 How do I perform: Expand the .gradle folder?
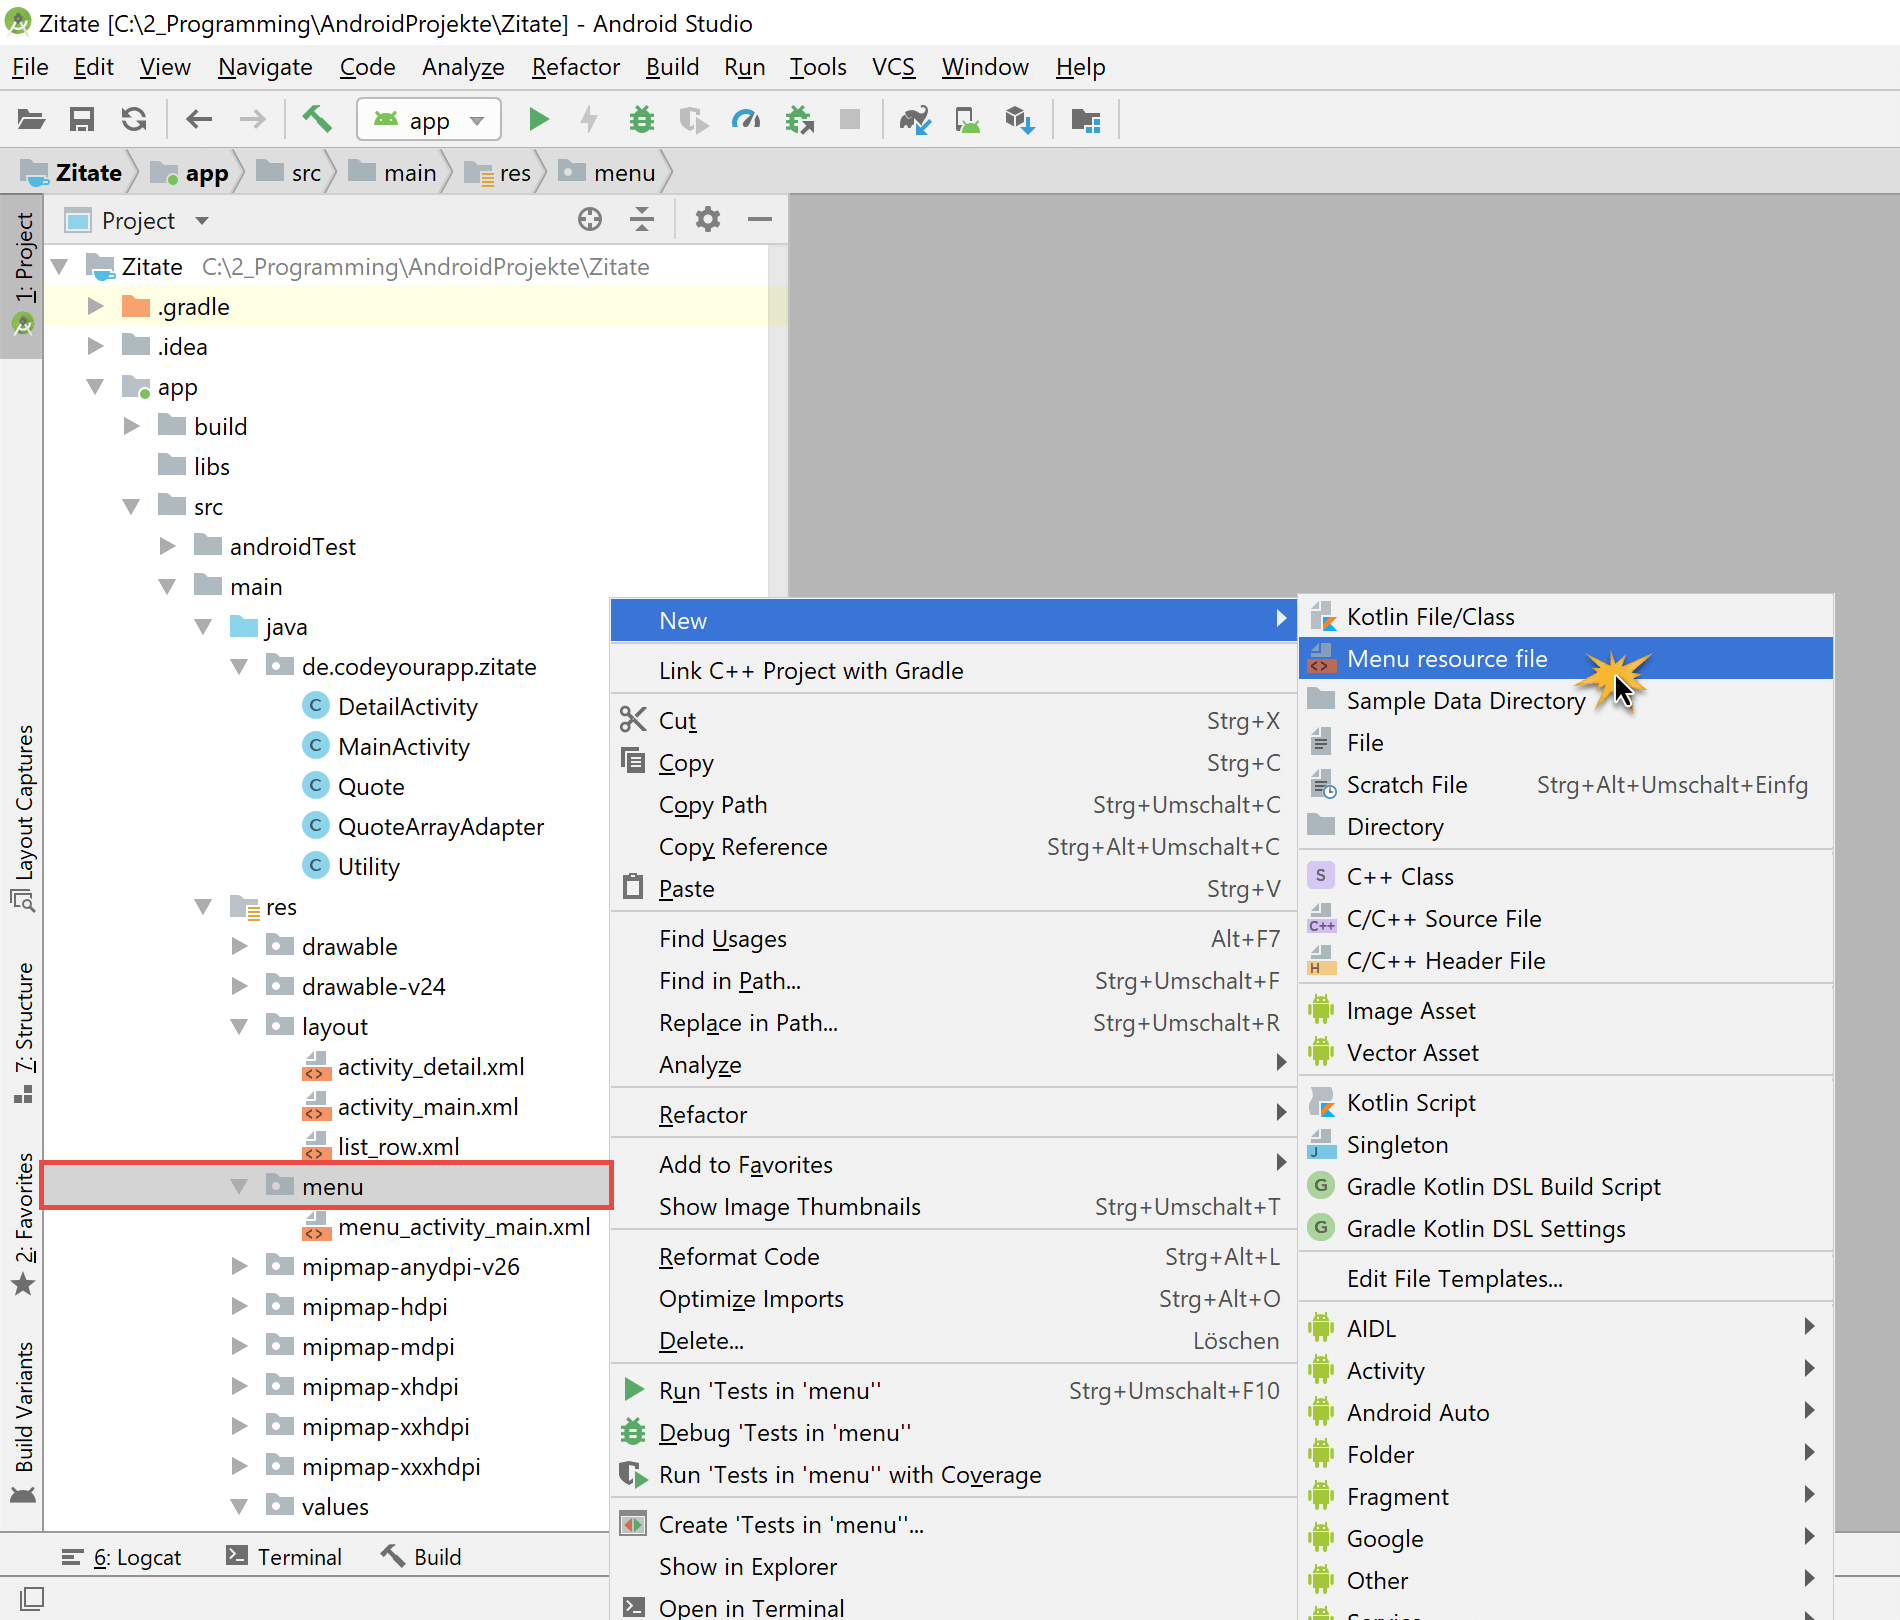tap(96, 306)
